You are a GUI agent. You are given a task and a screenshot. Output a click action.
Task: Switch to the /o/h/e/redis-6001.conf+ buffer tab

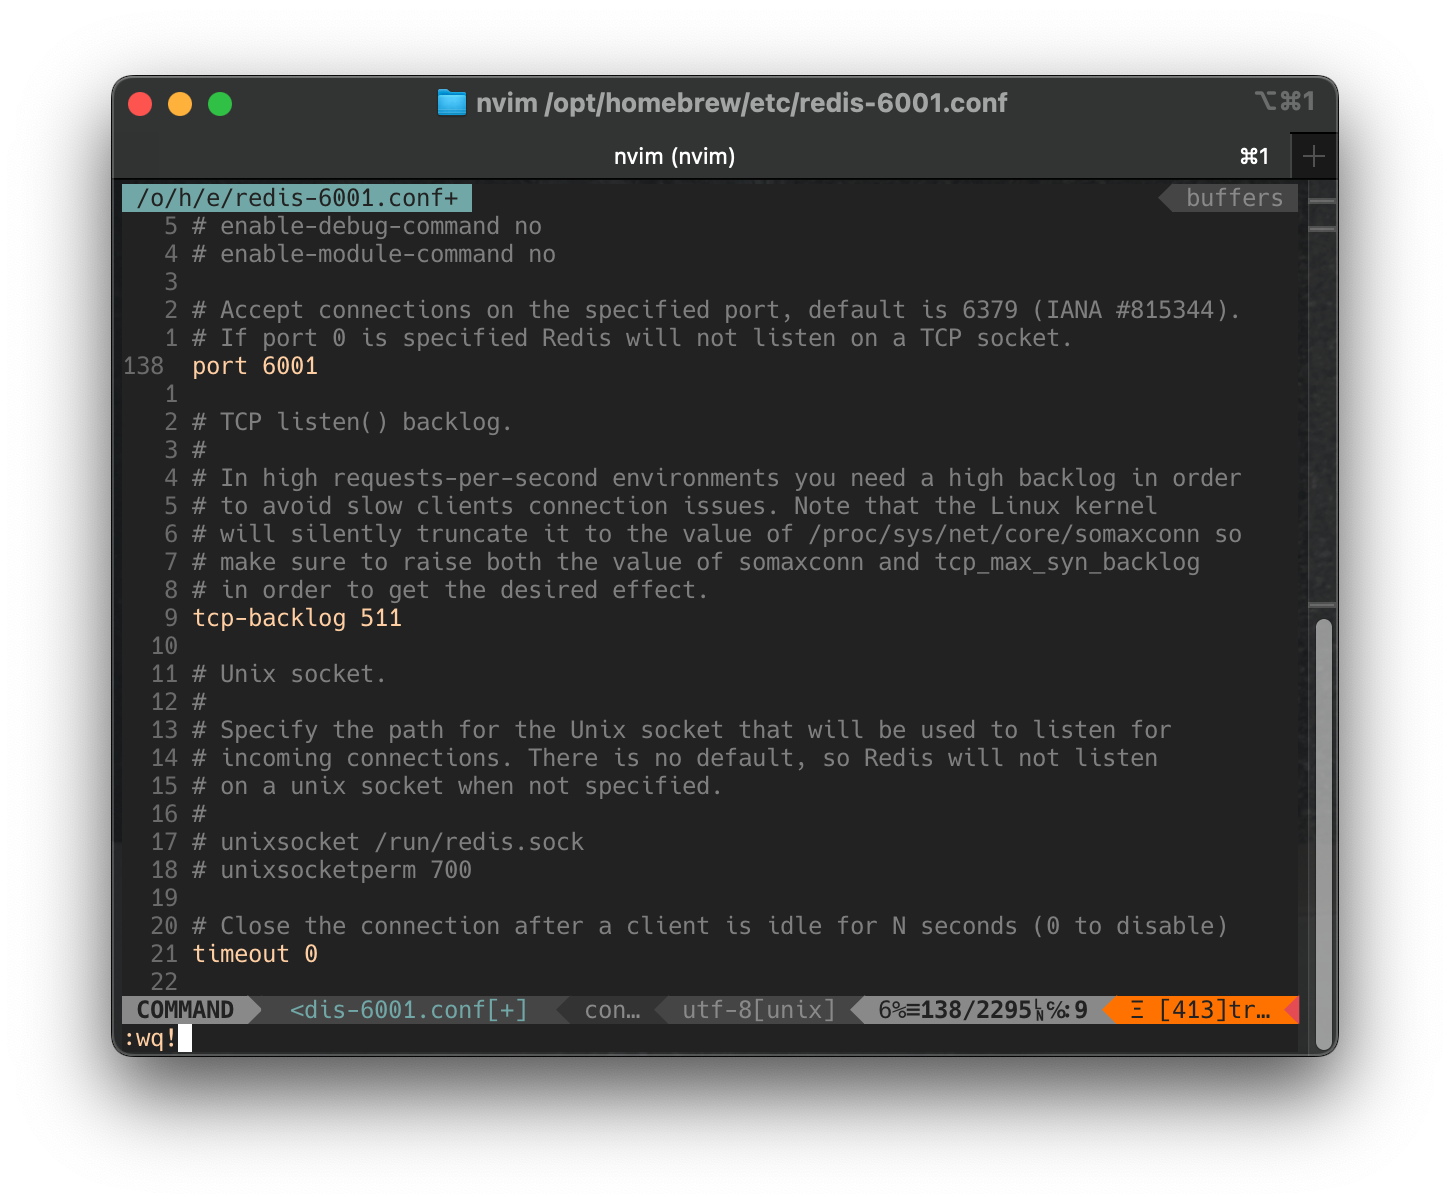click(x=296, y=197)
